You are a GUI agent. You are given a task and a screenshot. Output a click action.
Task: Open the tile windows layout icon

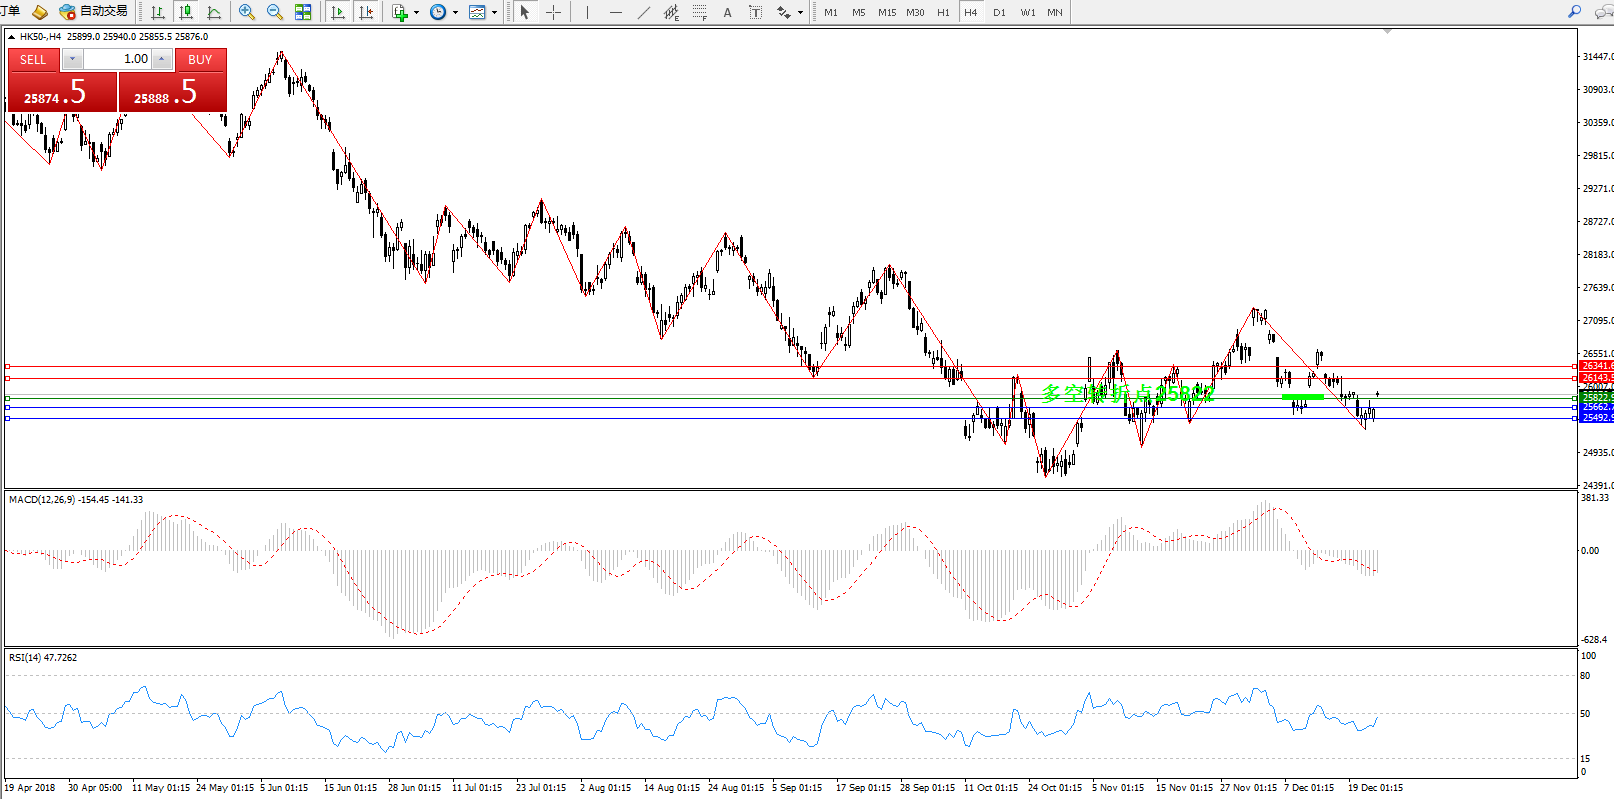pyautogui.click(x=303, y=12)
